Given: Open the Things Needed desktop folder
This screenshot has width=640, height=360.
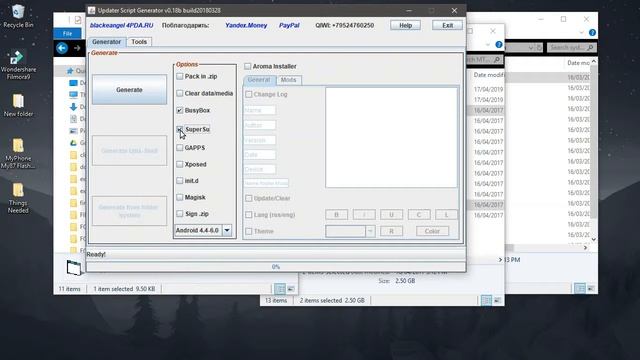Looking at the screenshot, I should pyautogui.click(x=18, y=198).
